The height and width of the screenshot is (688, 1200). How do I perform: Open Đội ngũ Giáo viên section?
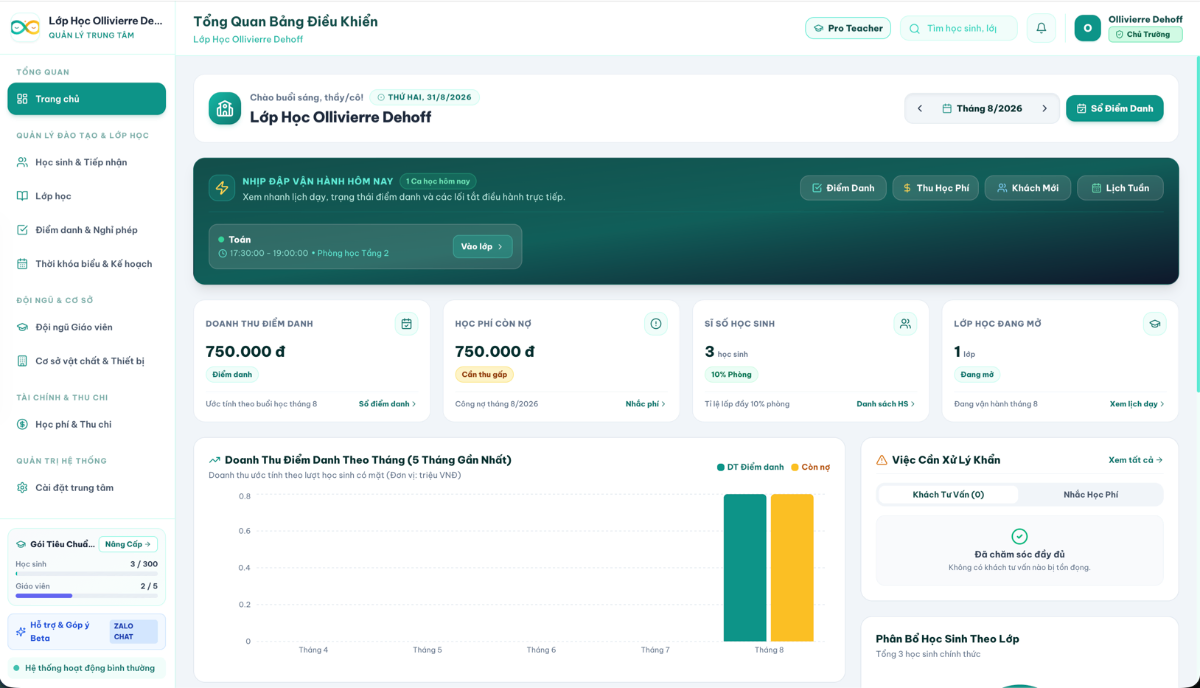[87, 327]
